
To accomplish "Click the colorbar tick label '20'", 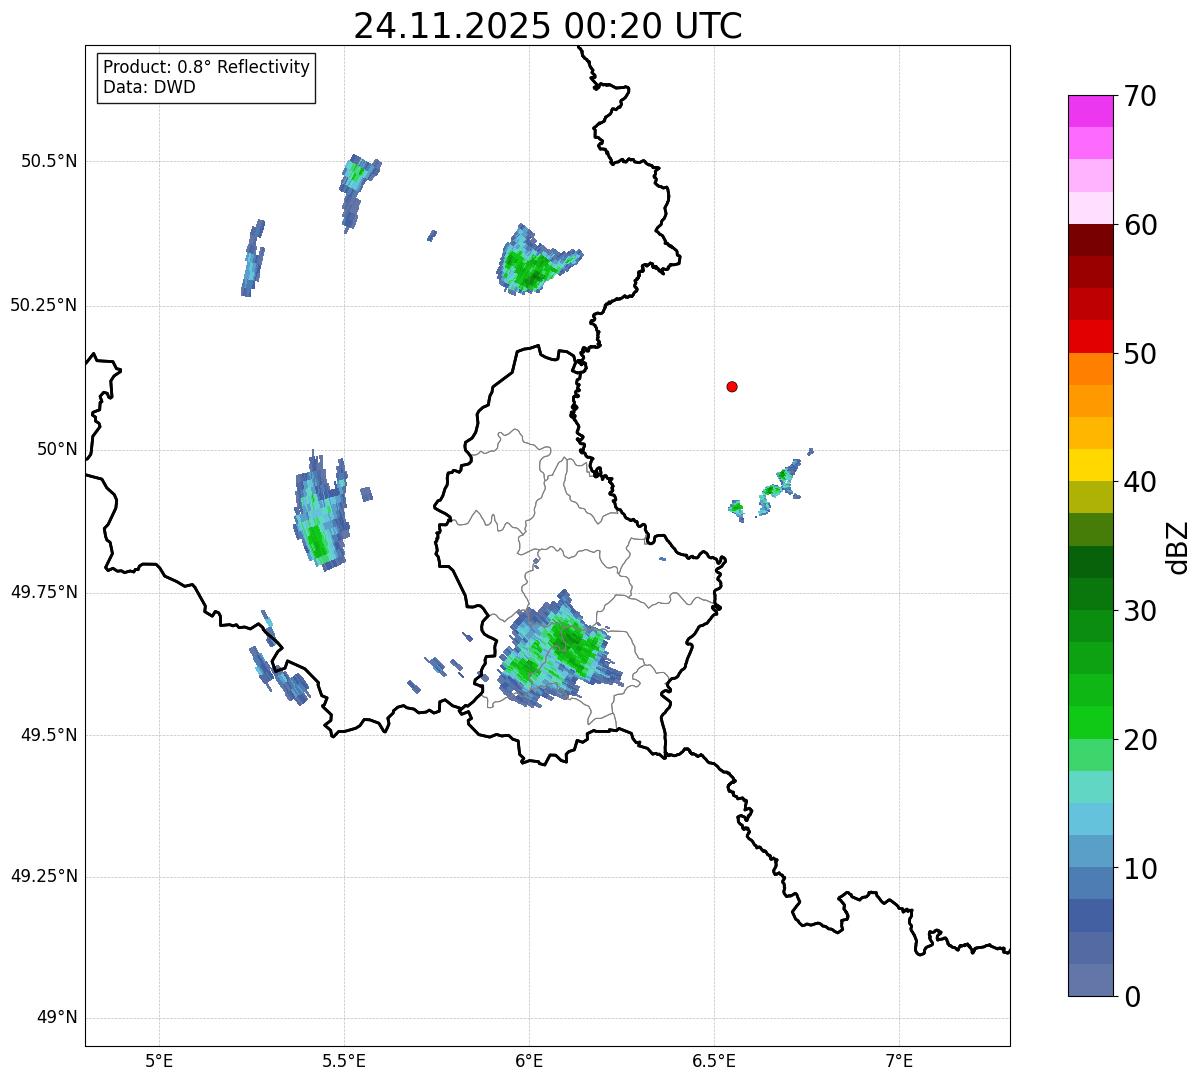I will [1139, 740].
